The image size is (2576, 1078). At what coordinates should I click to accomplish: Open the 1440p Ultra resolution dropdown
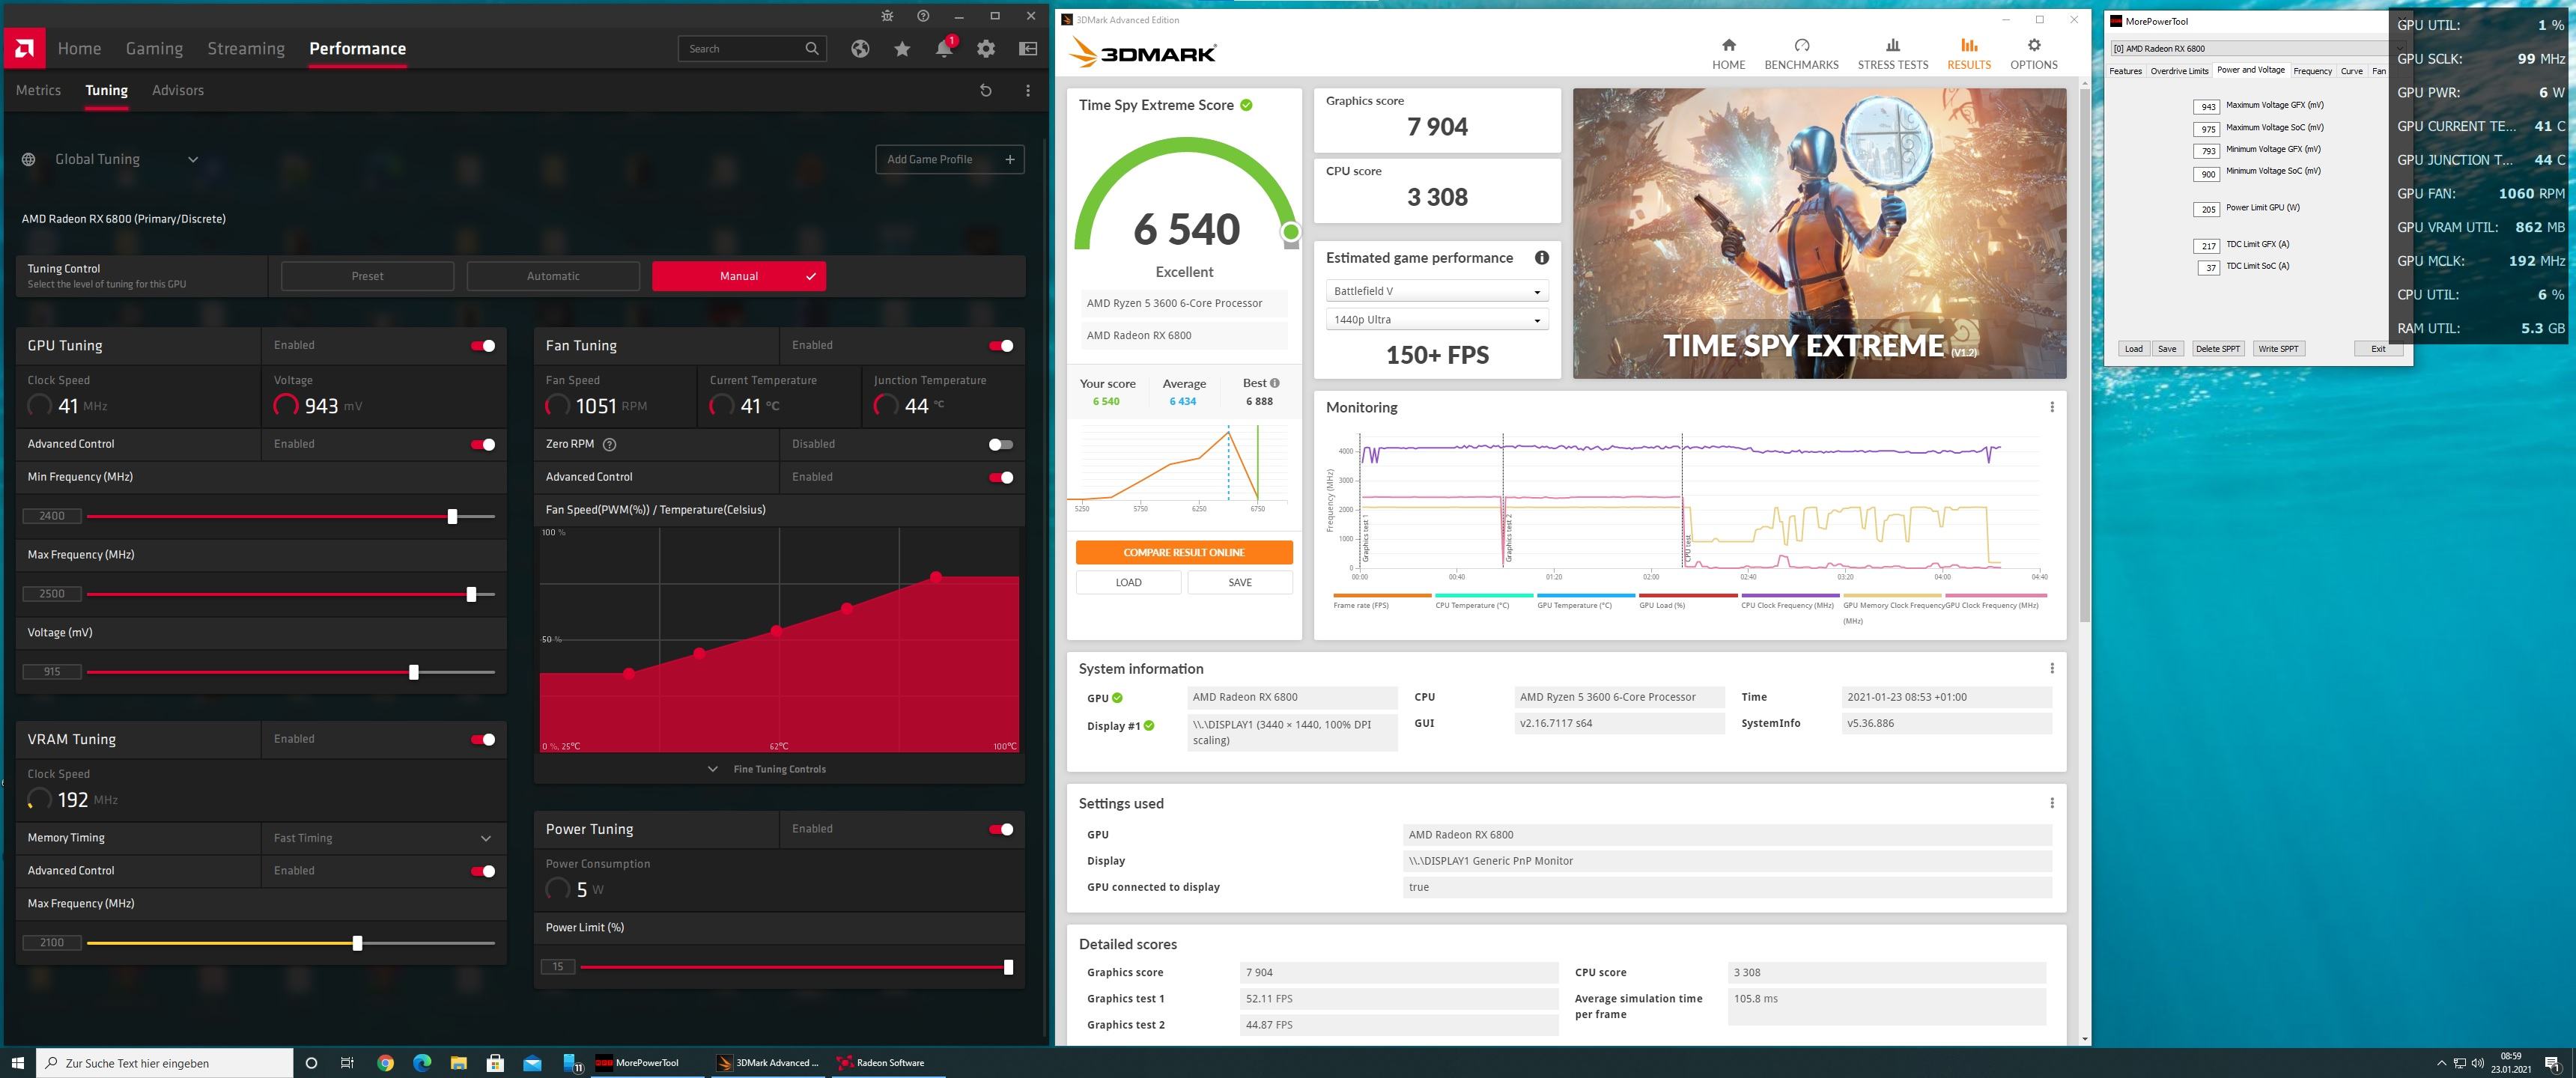tap(1437, 320)
